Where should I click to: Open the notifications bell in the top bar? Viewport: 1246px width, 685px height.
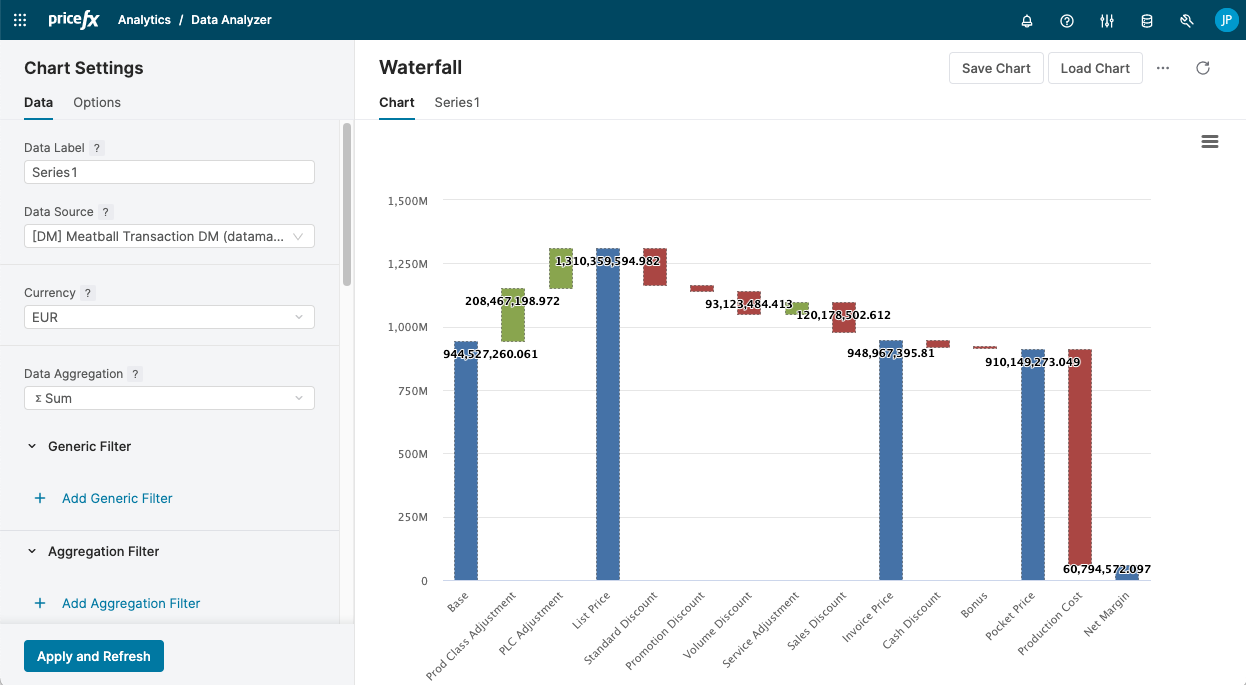(1026, 20)
